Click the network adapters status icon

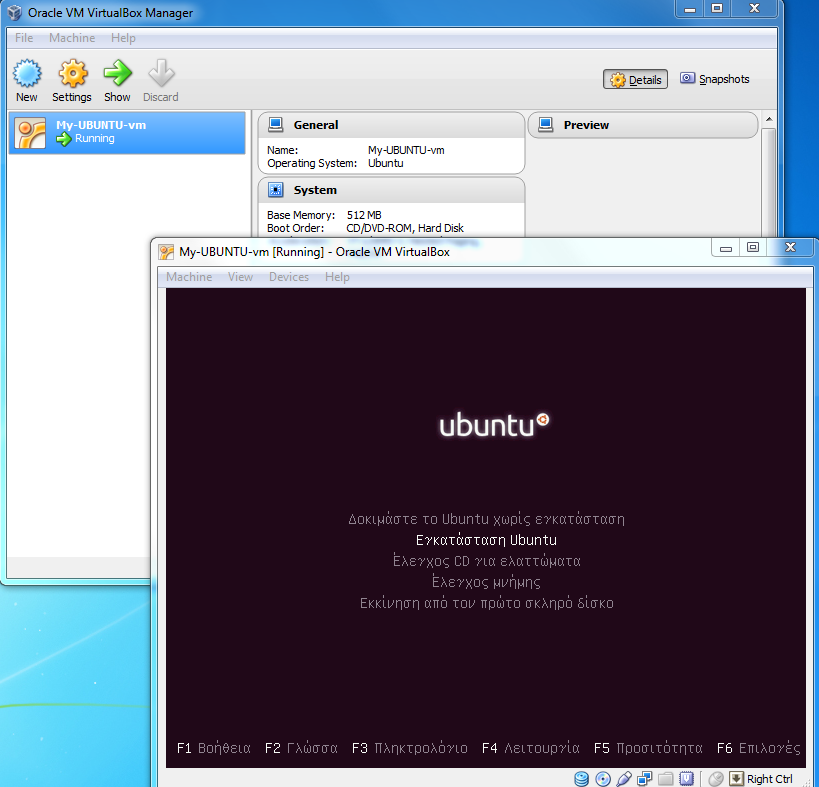[x=645, y=779]
